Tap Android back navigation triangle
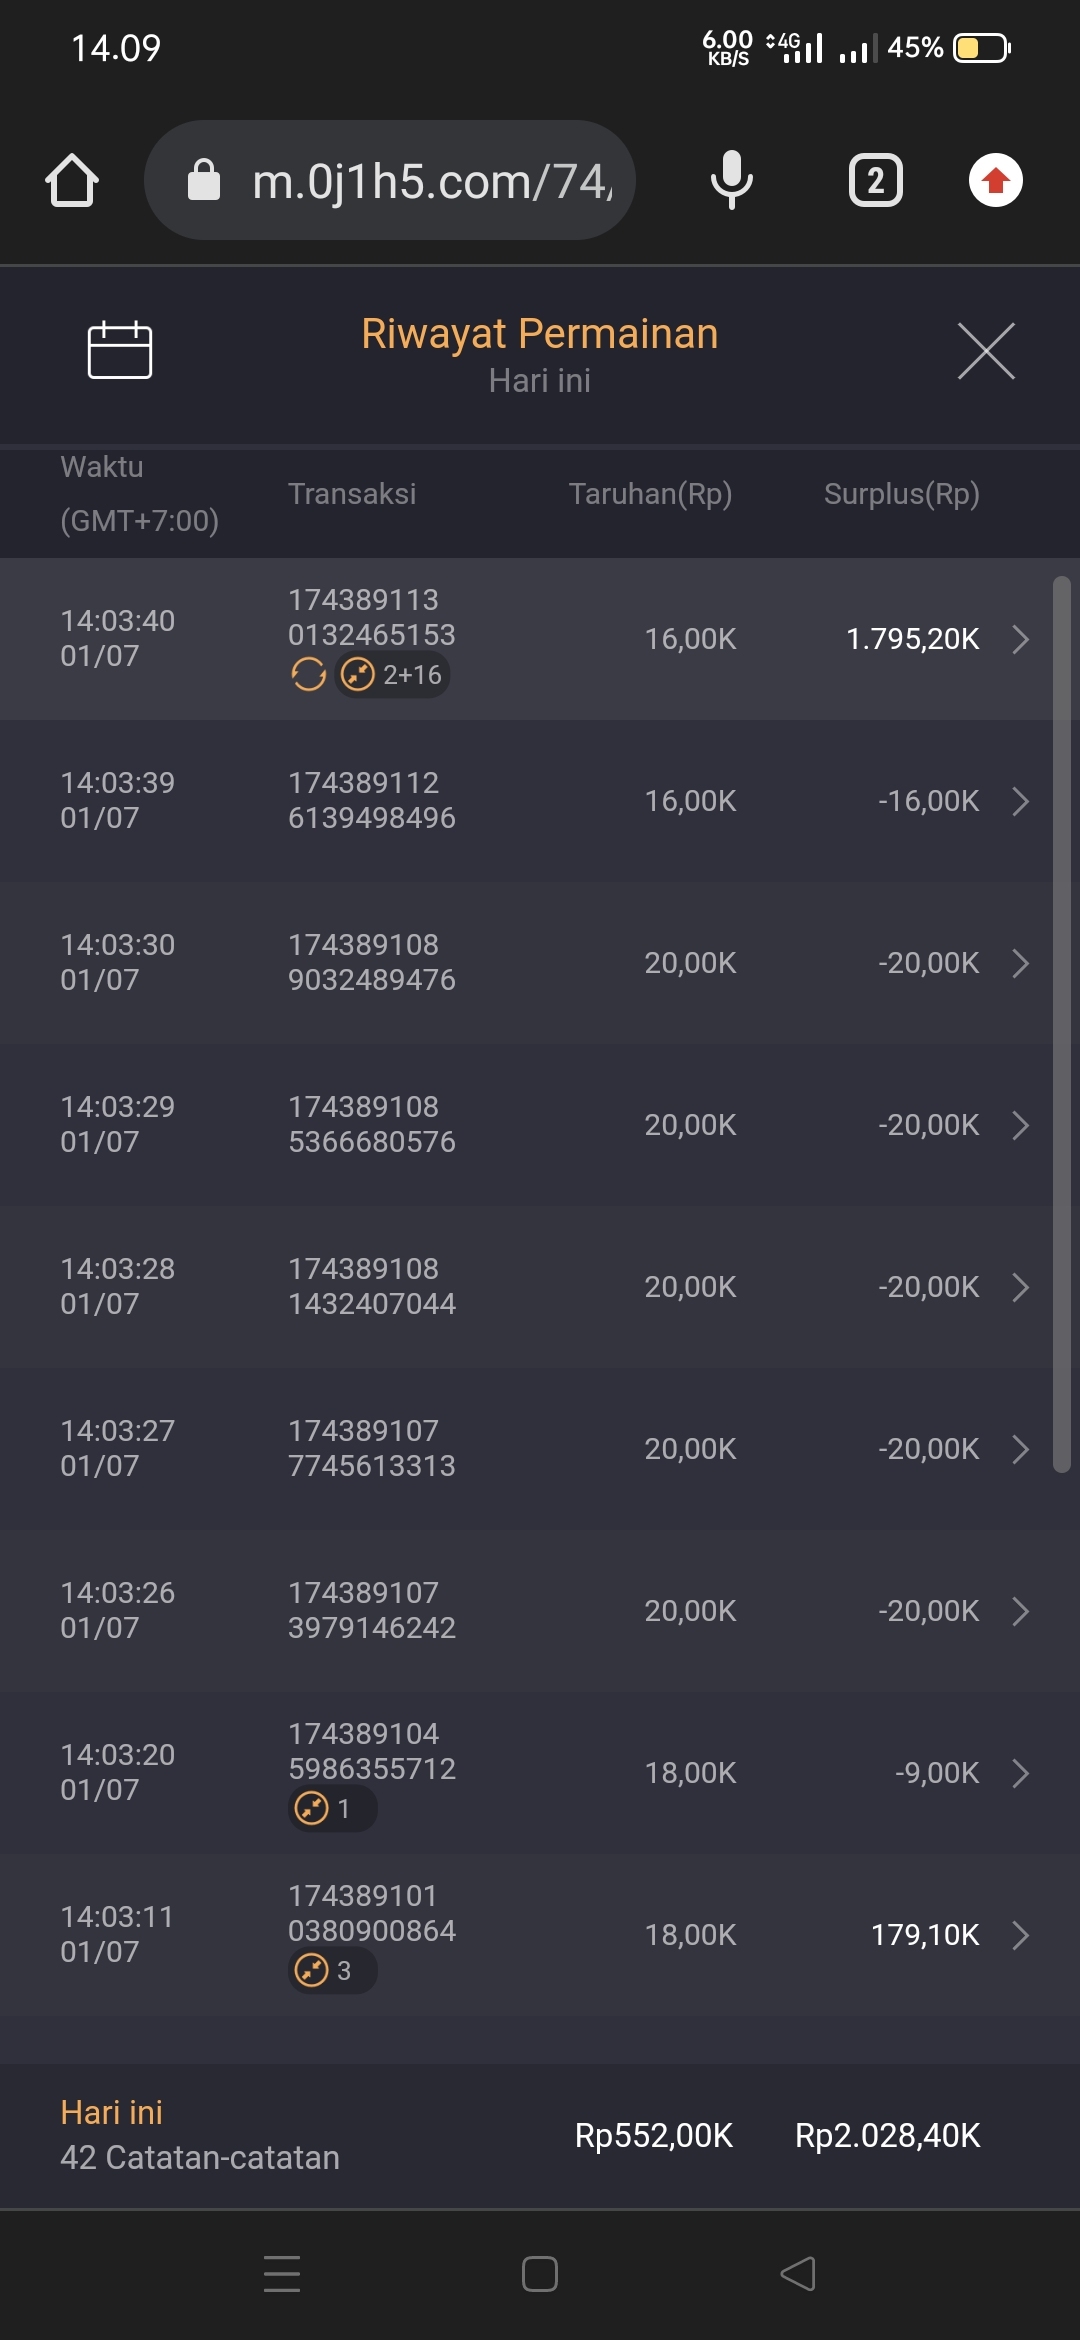 [x=798, y=2274]
